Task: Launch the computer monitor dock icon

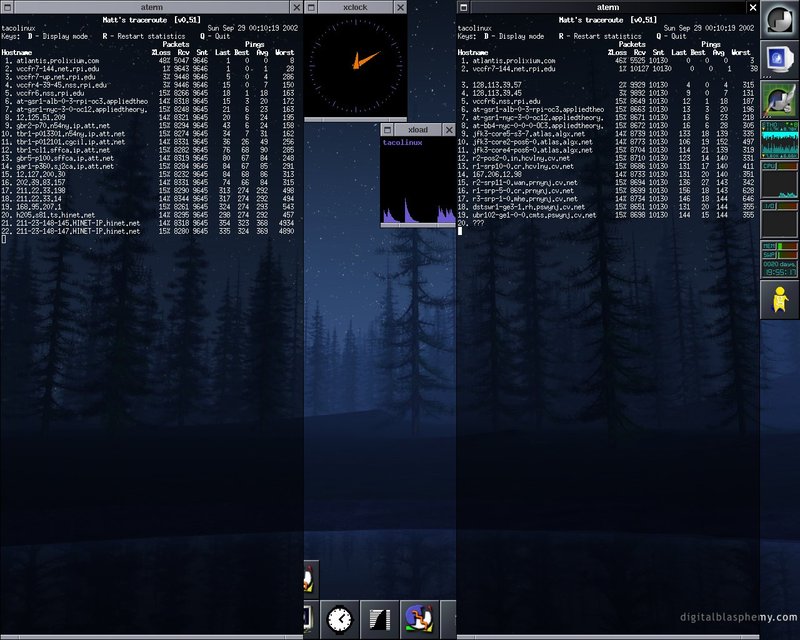Action: pos(780,59)
